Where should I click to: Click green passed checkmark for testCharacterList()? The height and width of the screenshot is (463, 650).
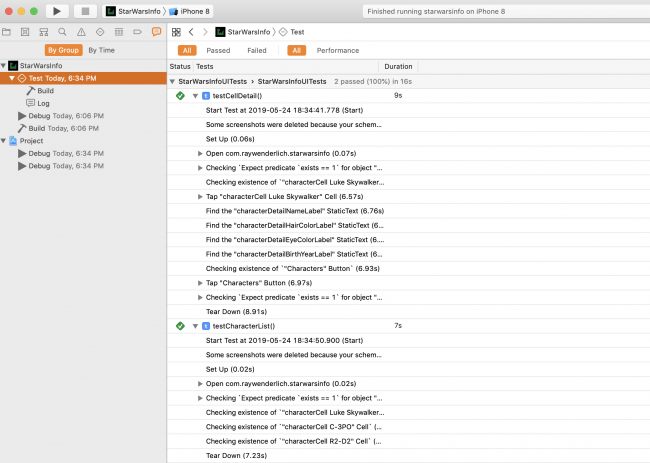click(x=180, y=326)
